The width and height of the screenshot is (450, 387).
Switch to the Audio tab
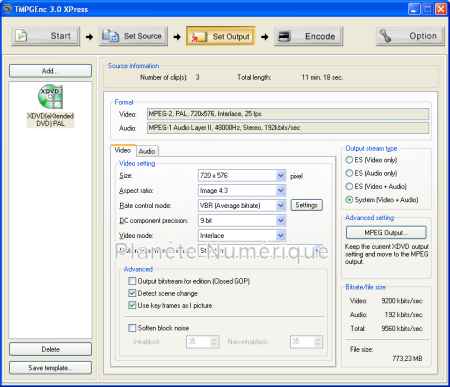(147, 151)
